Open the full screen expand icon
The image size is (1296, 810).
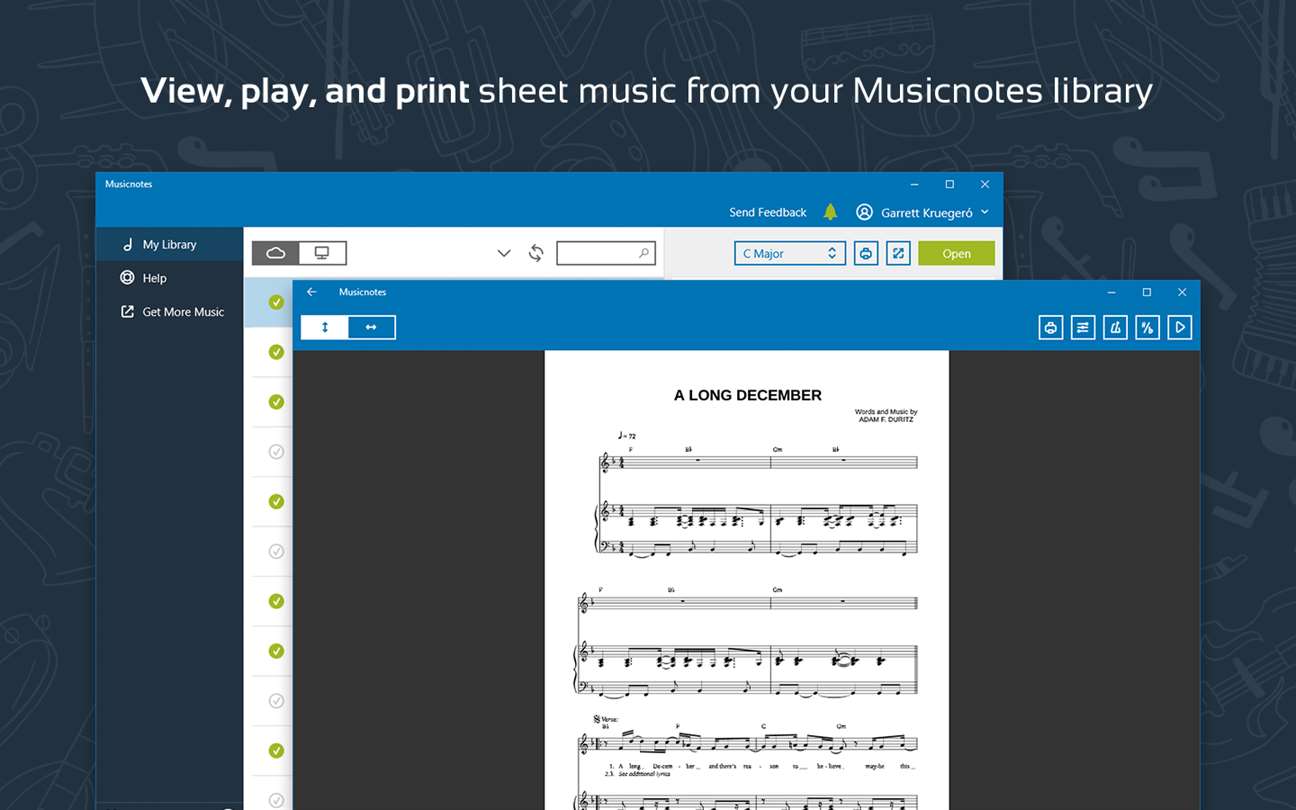[x=898, y=254]
